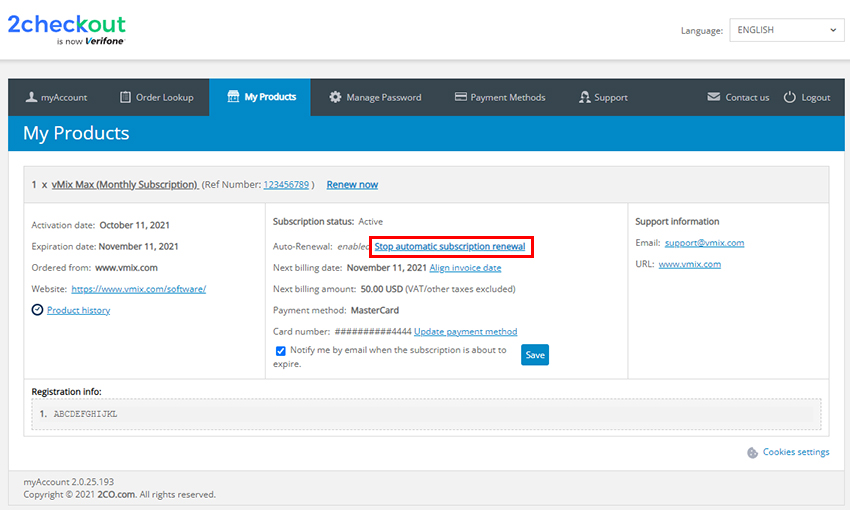Click the Expiration date November 11, 2021
The height and width of the screenshot is (510, 850).
(x=138, y=247)
